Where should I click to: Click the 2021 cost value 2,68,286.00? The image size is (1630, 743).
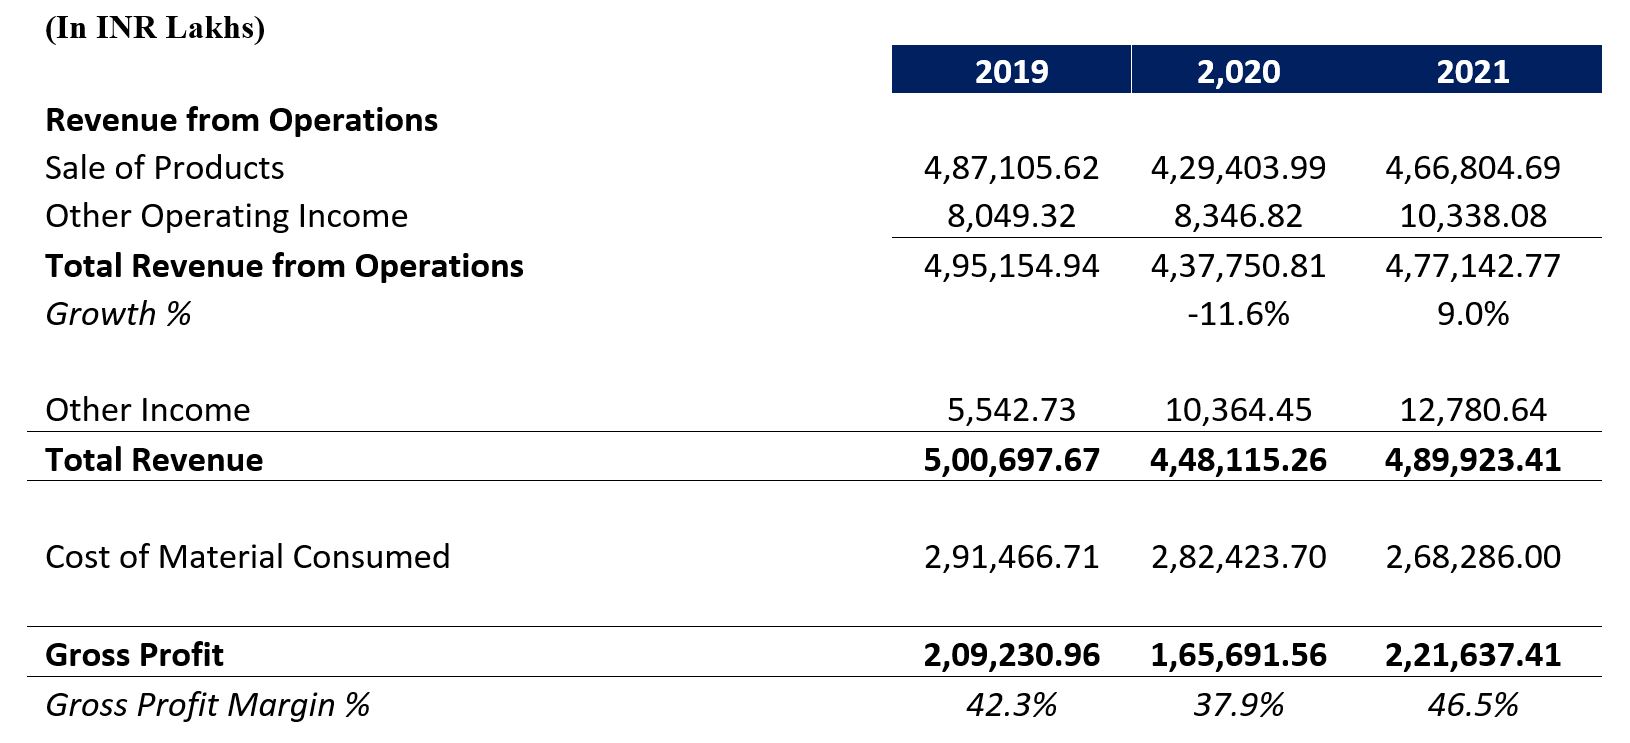point(1472,556)
